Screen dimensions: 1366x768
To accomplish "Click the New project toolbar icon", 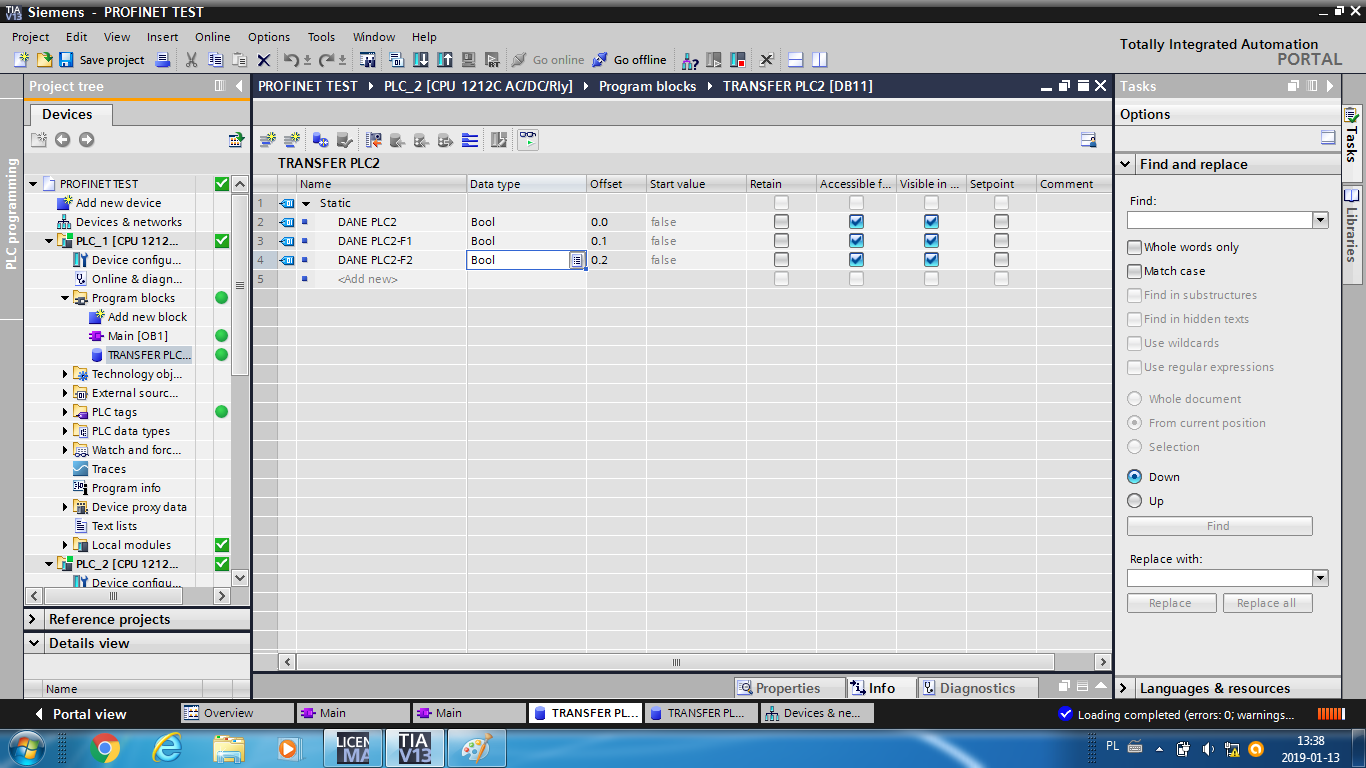I will (21, 60).
